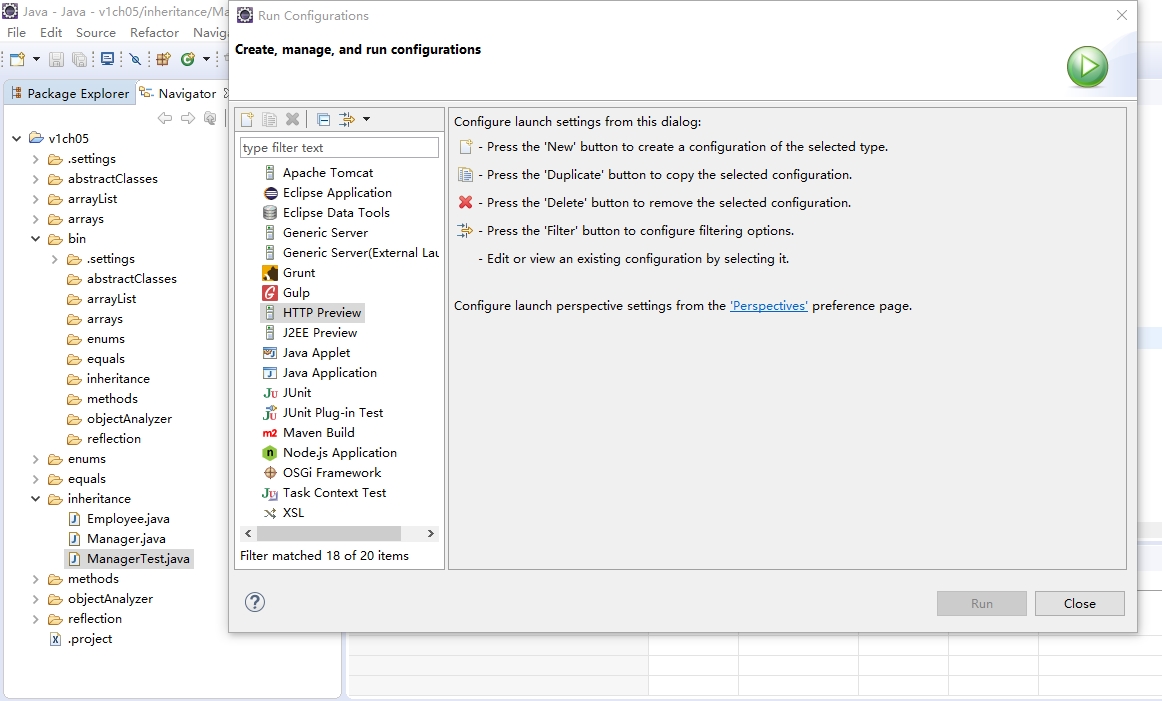Open Employee.java file

point(119,519)
